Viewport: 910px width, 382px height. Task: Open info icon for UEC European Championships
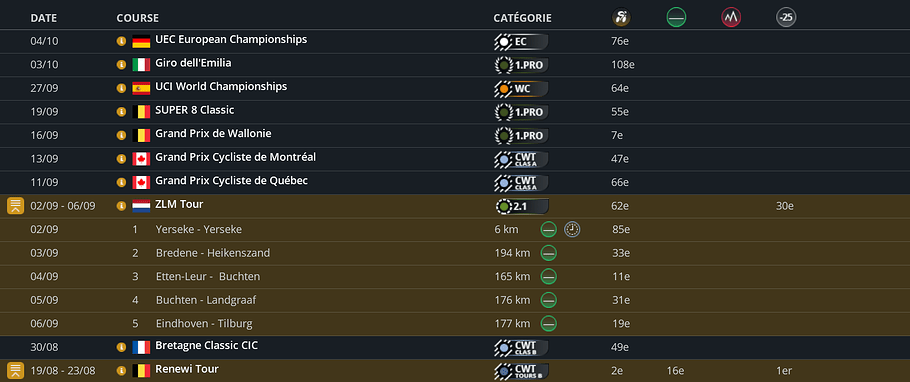(121, 41)
